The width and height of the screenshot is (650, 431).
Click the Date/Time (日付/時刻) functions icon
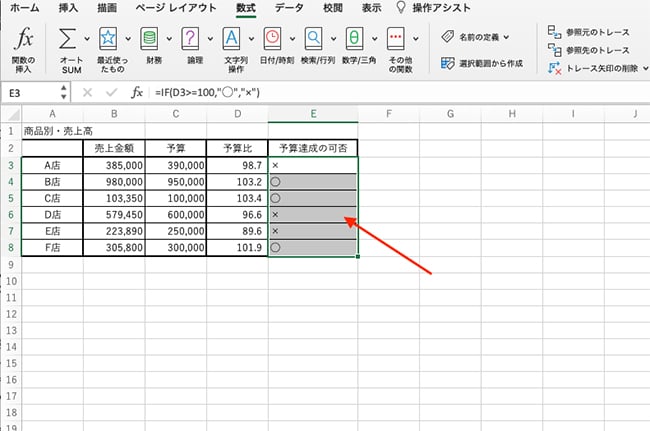272,39
